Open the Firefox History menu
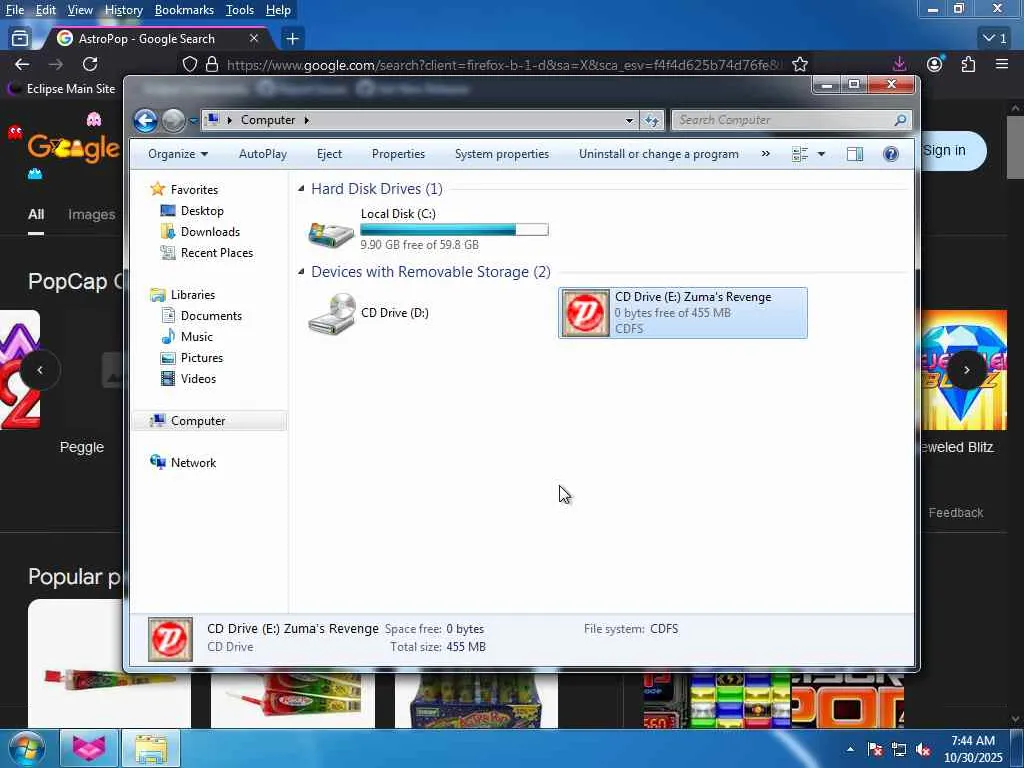 pyautogui.click(x=123, y=10)
